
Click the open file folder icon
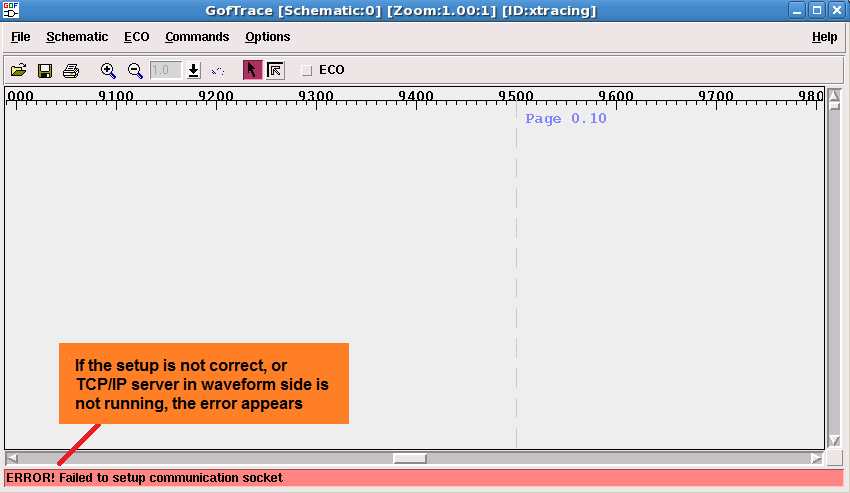click(x=19, y=71)
